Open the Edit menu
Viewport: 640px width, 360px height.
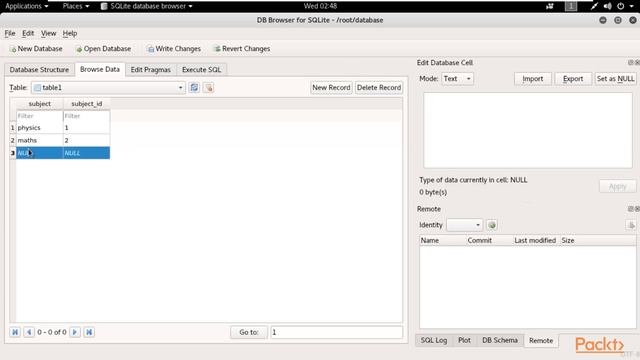28,33
